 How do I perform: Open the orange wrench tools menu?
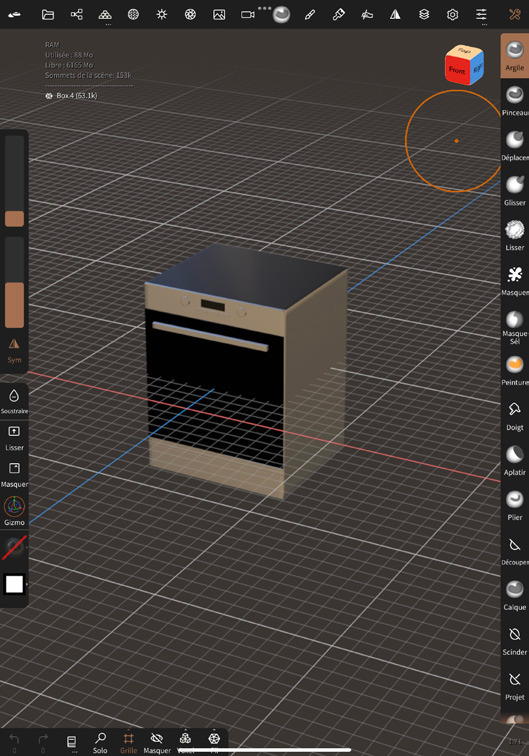515,14
